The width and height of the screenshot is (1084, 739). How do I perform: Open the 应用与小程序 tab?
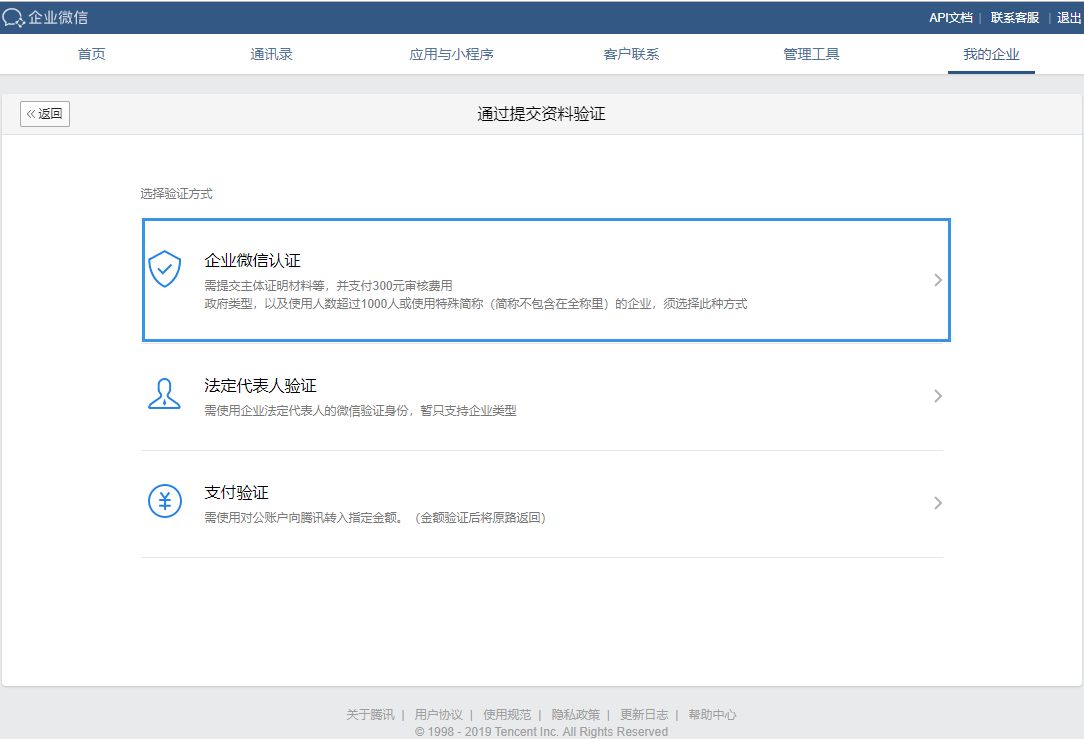452,54
